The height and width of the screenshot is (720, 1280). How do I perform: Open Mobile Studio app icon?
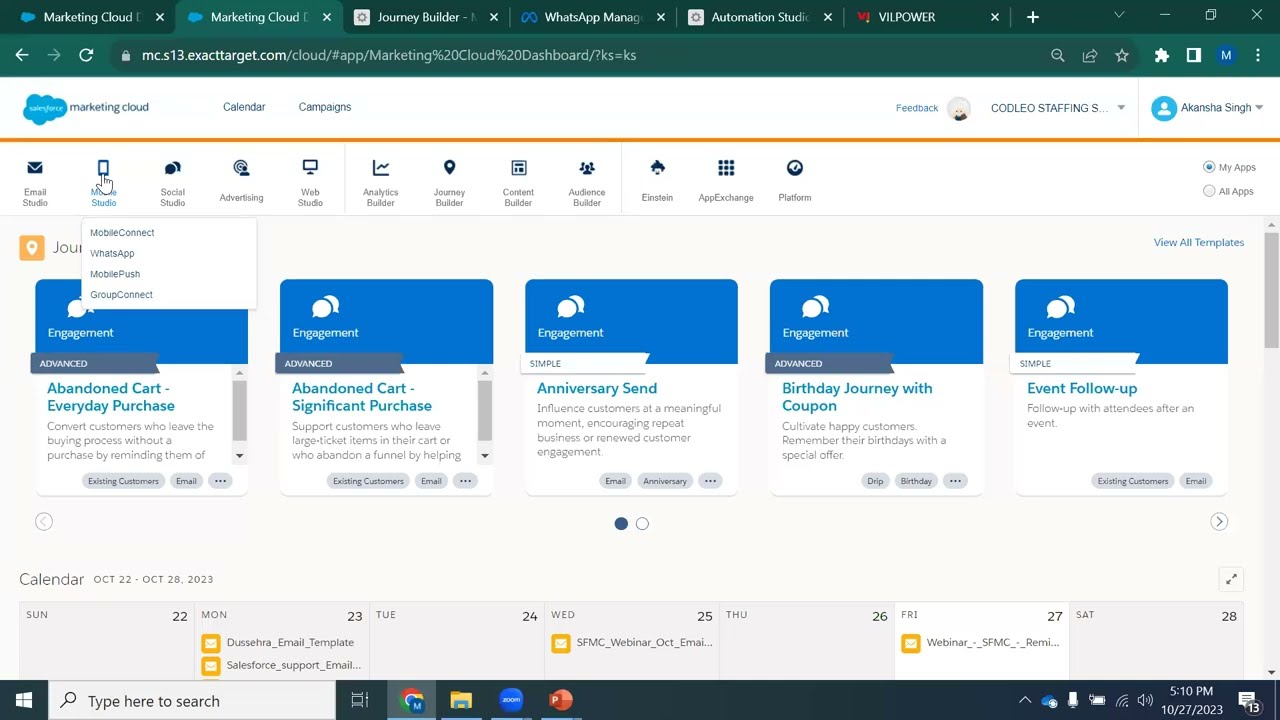tap(103, 182)
